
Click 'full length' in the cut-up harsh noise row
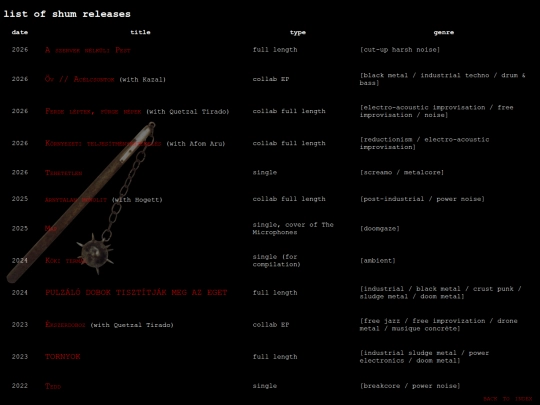click(275, 50)
